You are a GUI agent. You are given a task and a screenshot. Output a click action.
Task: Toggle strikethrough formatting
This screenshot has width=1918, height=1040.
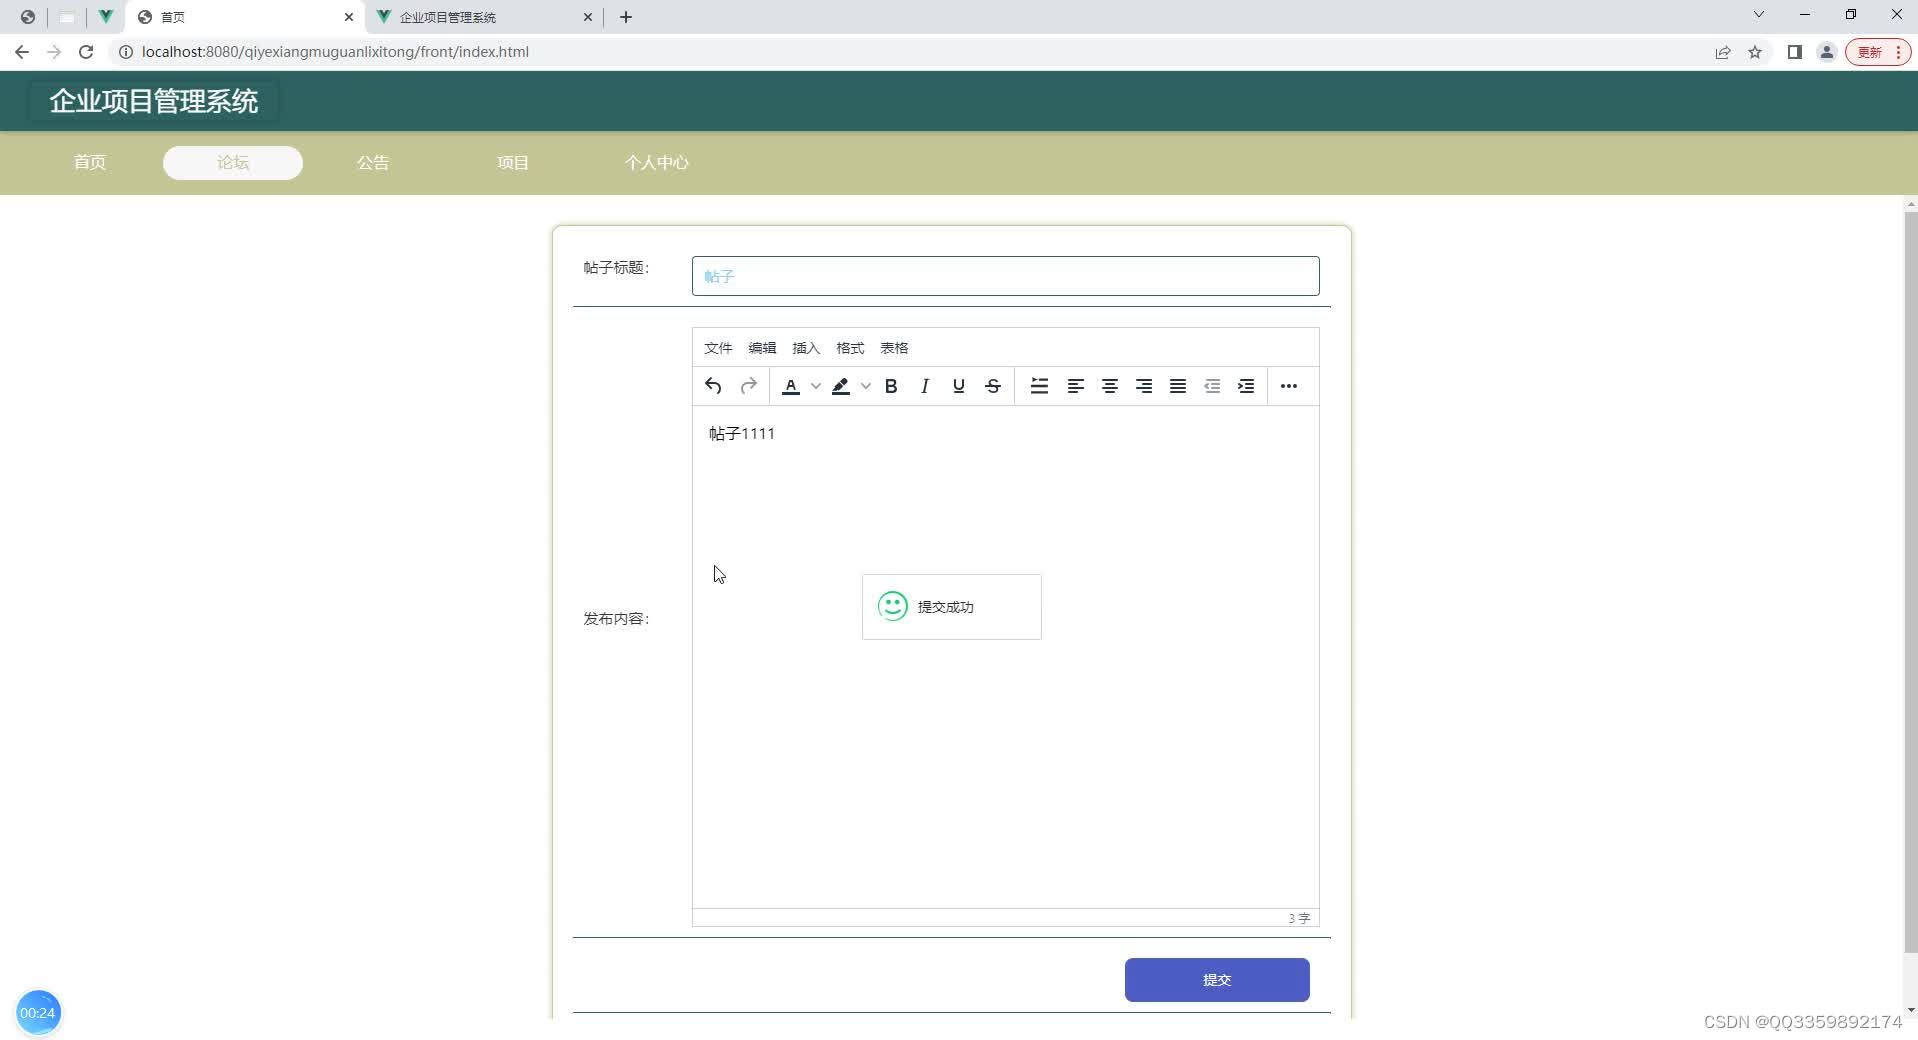click(x=993, y=386)
